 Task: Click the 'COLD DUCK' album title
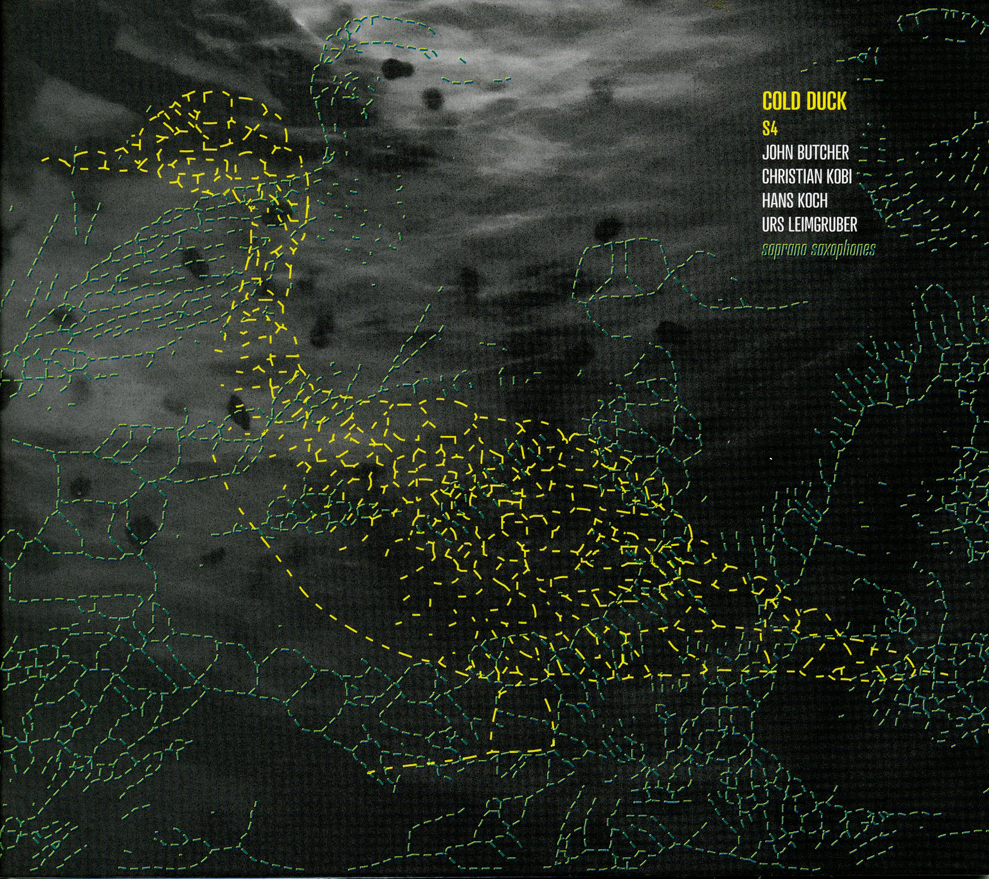tap(804, 102)
